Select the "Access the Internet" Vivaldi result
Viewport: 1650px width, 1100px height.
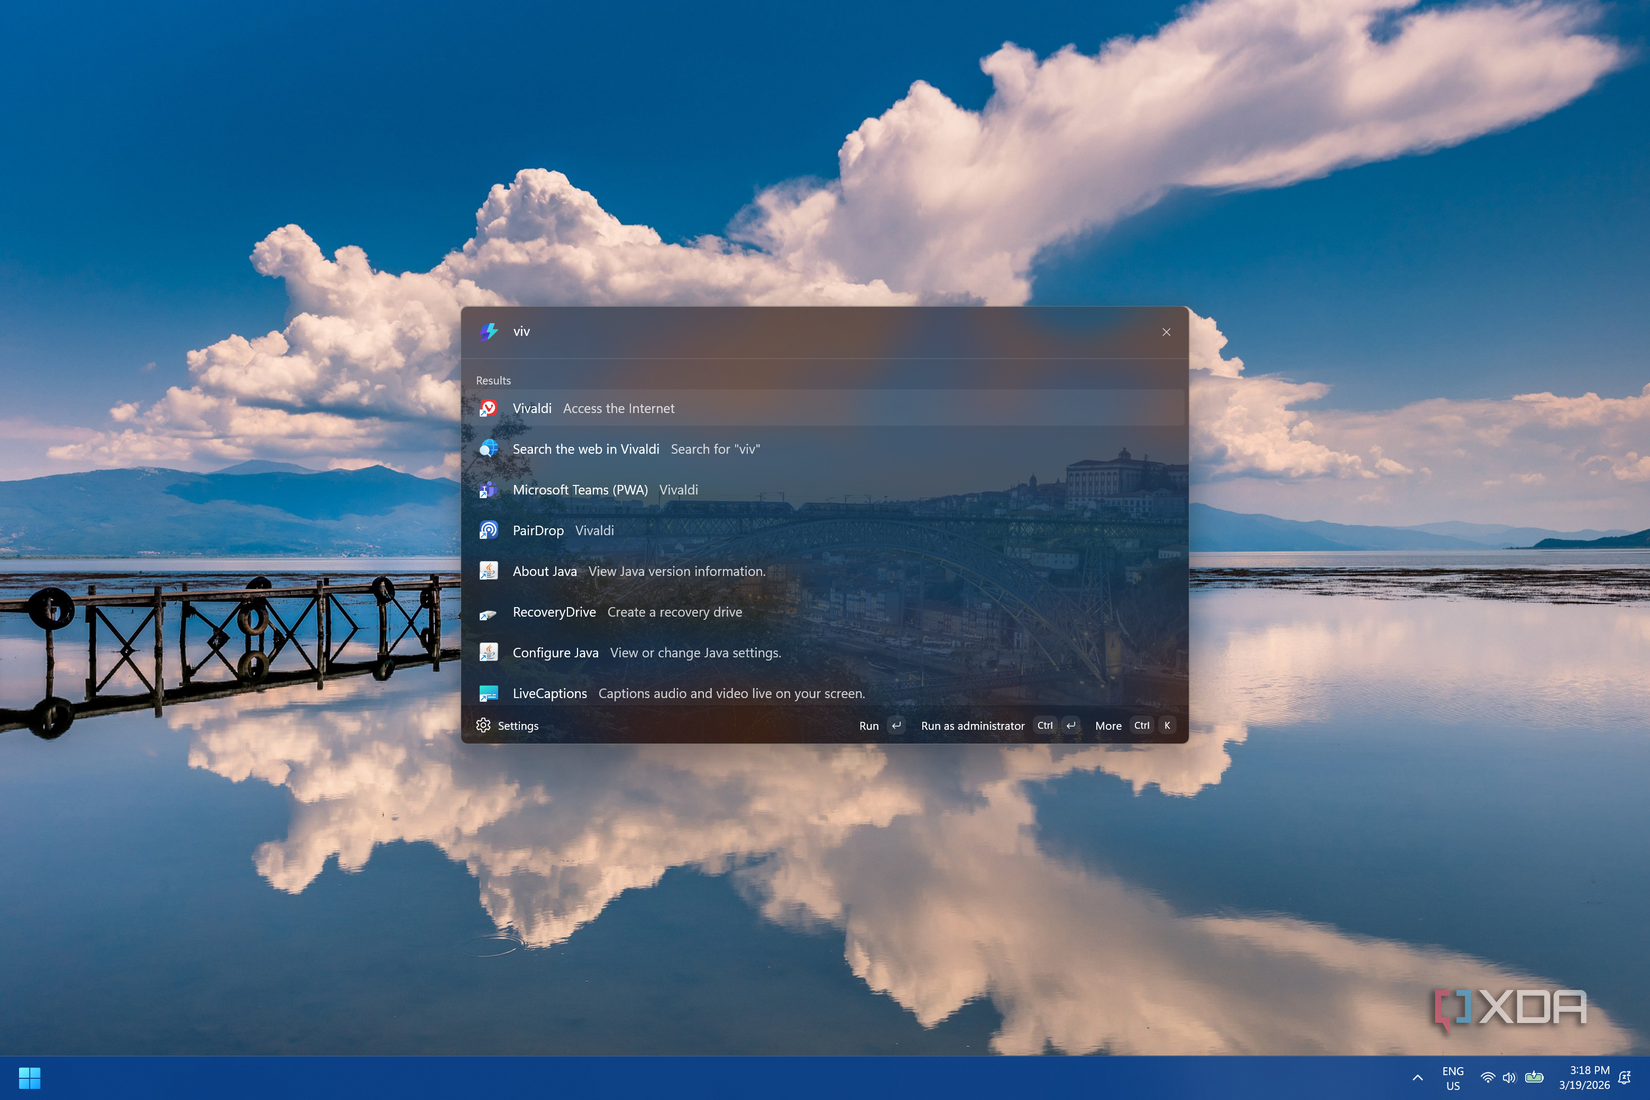pyautogui.click(x=825, y=408)
